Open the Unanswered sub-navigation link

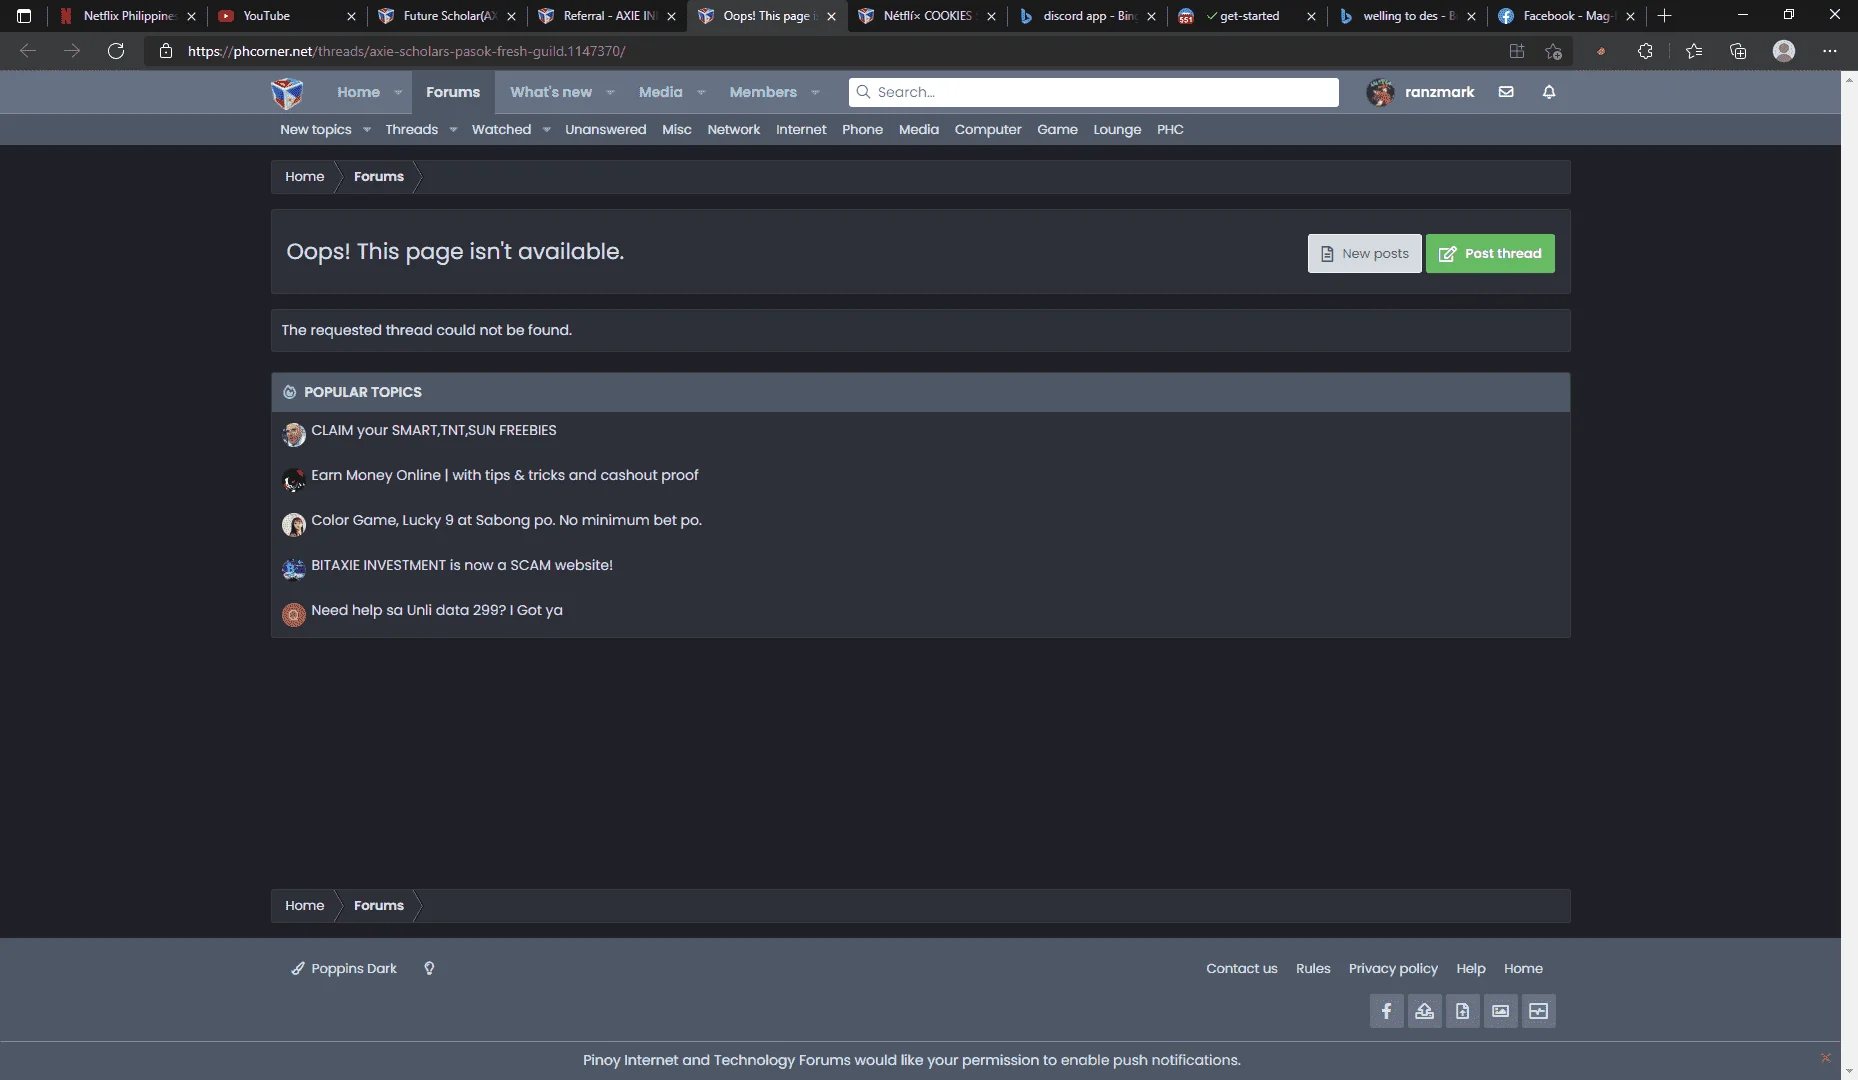[605, 129]
